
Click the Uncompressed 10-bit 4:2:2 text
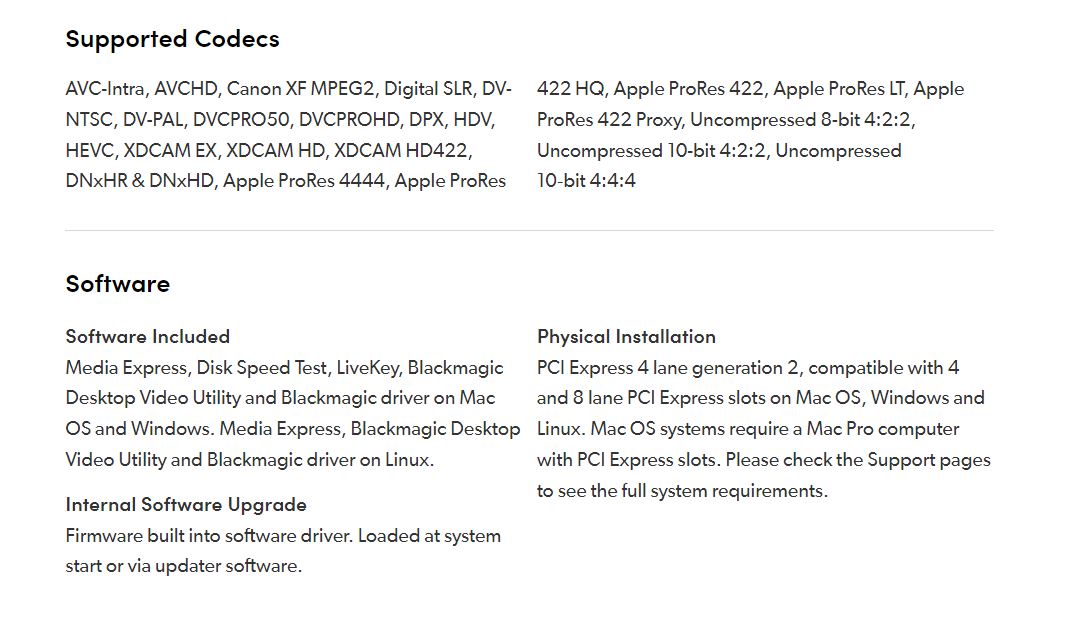pyautogui.click(x=651, y=151)
